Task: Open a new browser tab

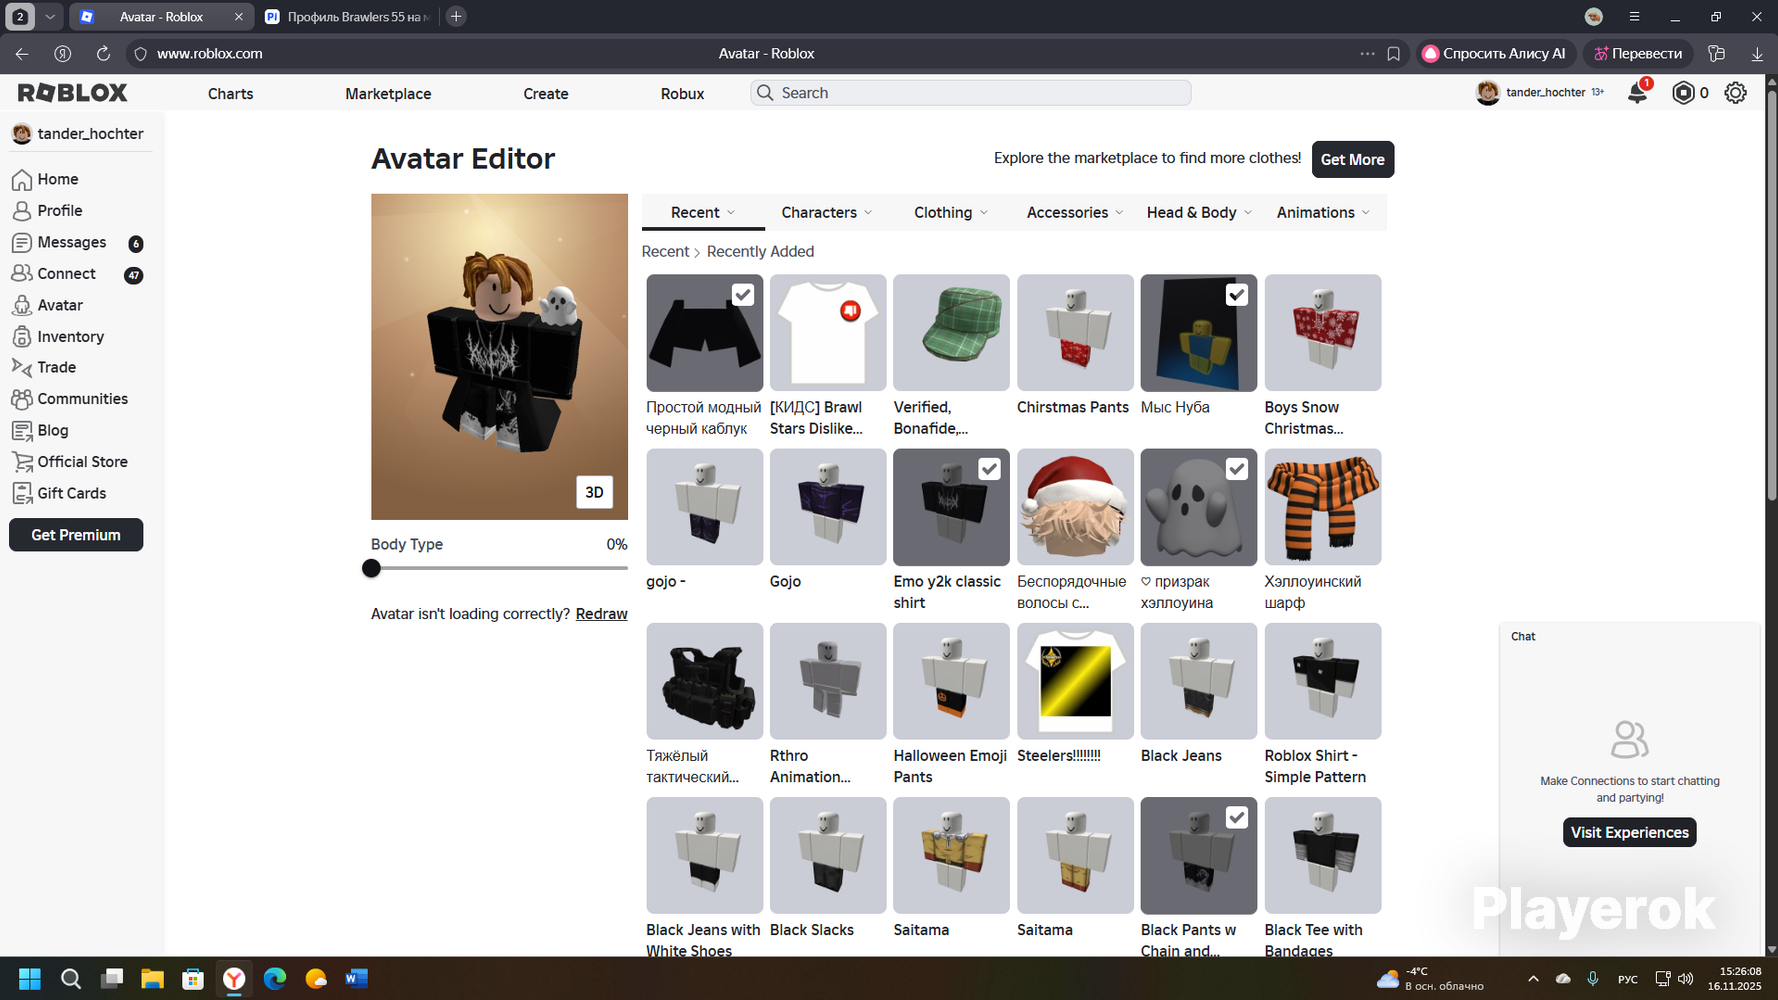Action: (x=456, y=17)
